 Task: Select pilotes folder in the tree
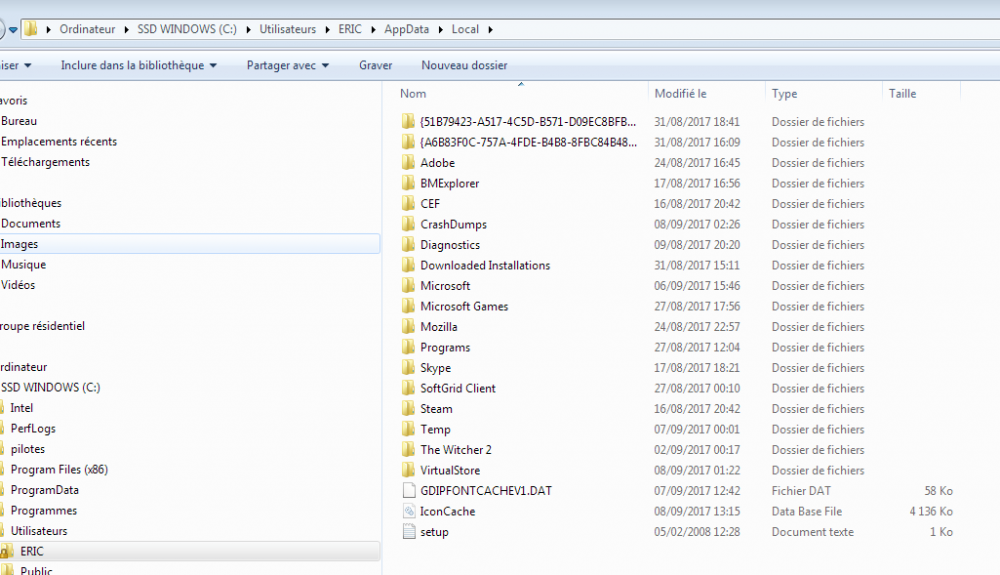coord(28,449)
